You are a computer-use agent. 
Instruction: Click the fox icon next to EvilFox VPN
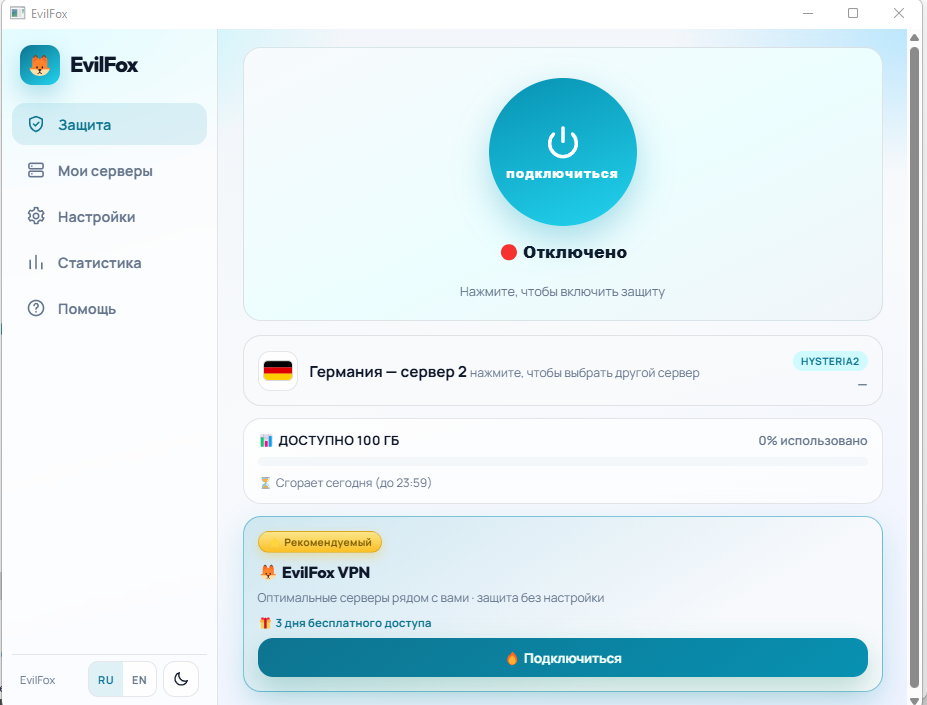click(x=268, y=572)
